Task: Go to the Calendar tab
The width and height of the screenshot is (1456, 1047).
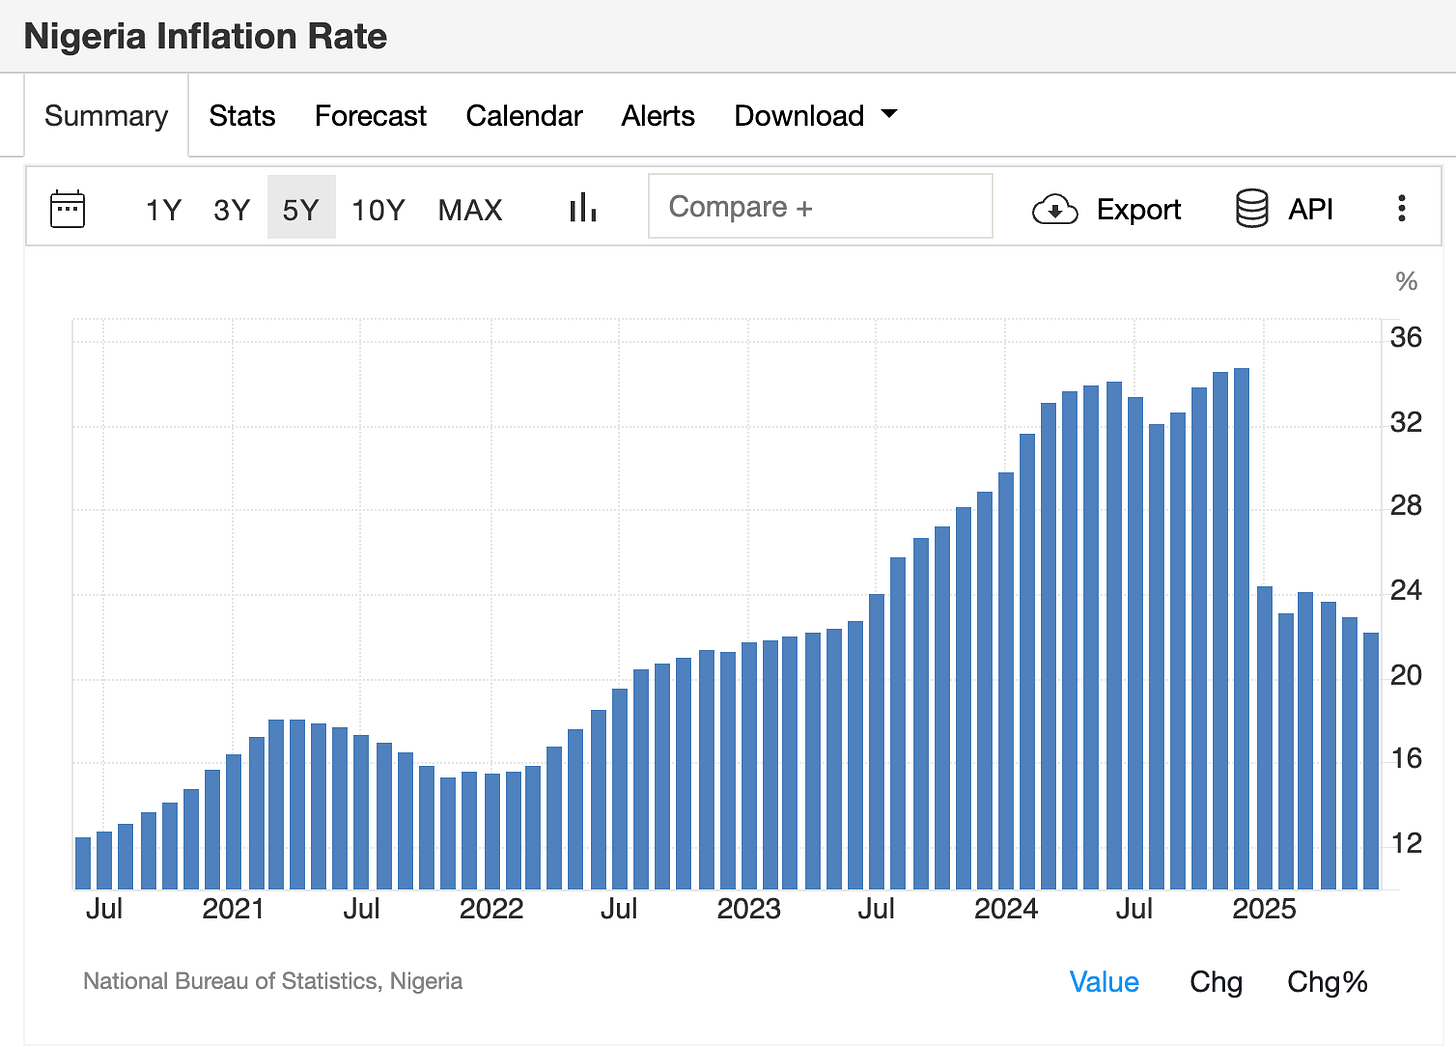Action: (x=524, y=116)
